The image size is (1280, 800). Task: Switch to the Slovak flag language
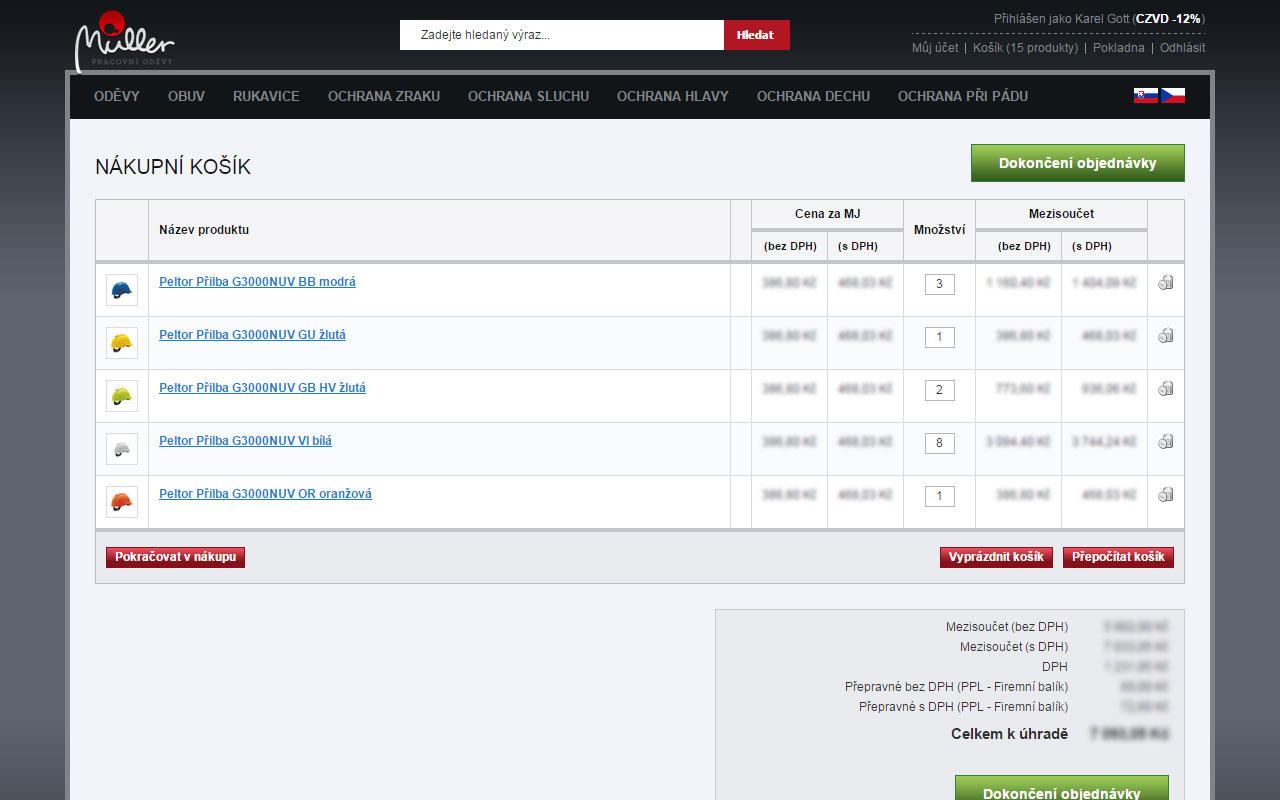point(1146,96)
